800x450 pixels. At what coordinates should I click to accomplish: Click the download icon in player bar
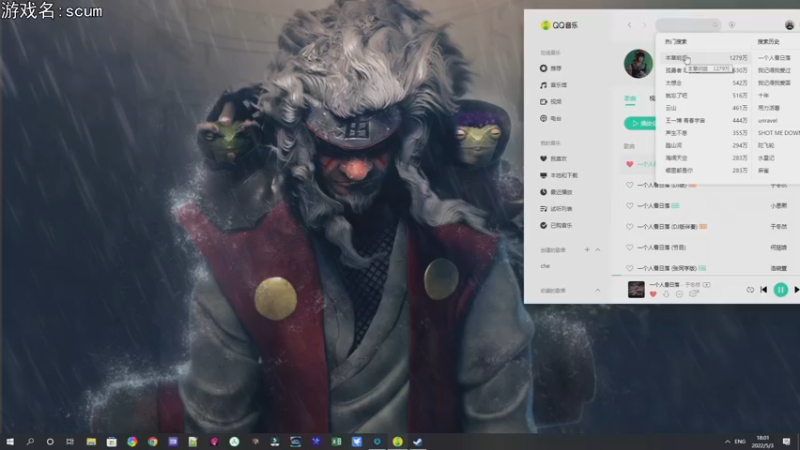(666, 294)
